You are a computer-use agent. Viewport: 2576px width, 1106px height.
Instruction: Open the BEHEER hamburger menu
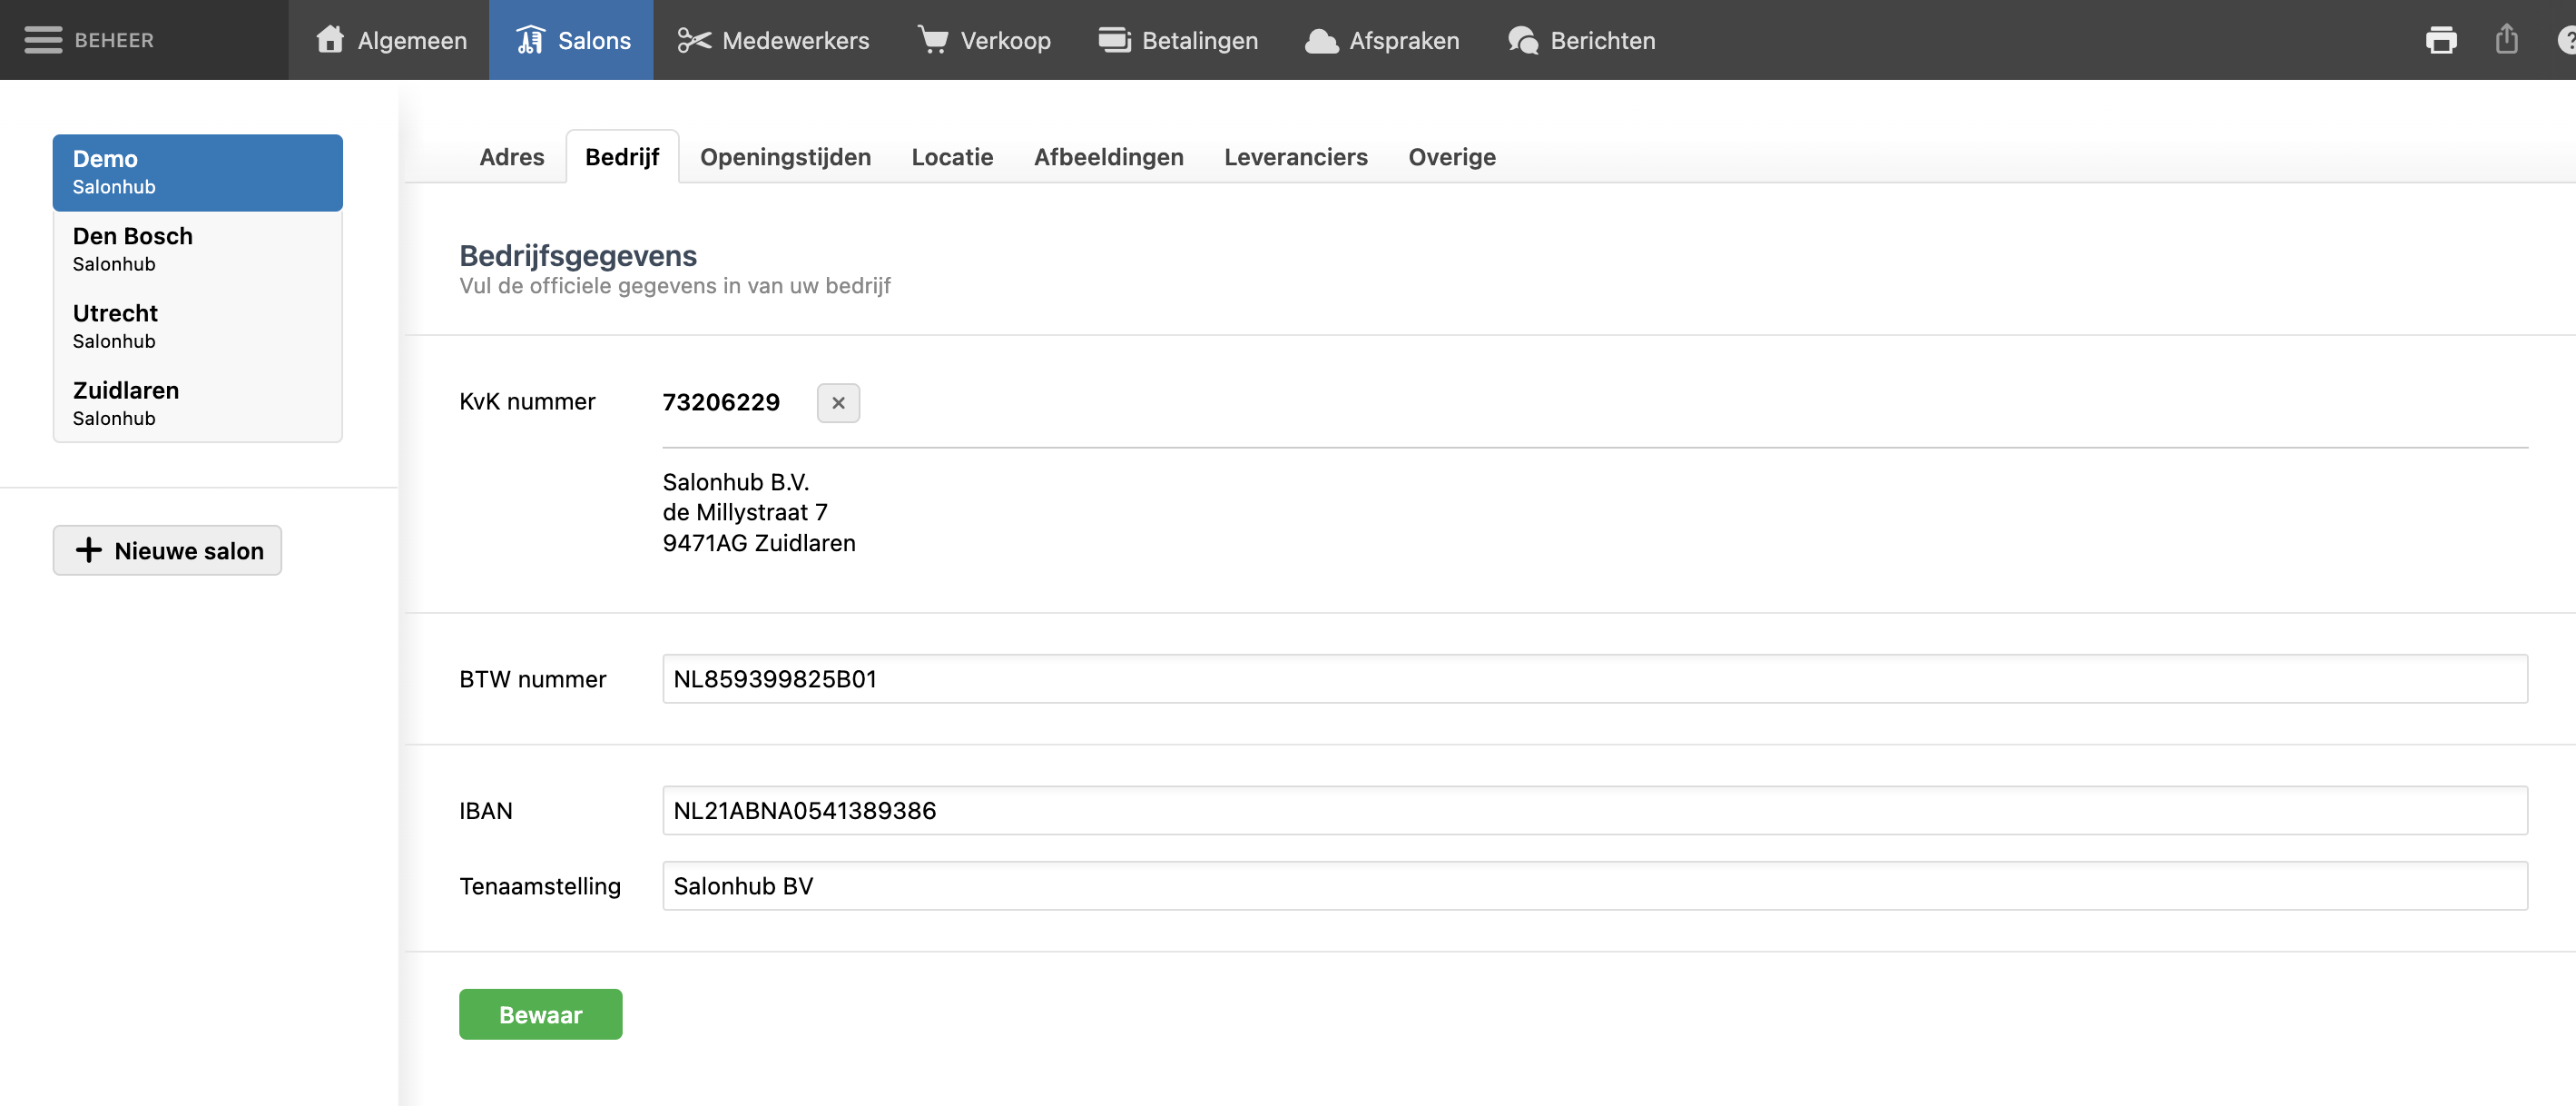click(x=43, y=40)
